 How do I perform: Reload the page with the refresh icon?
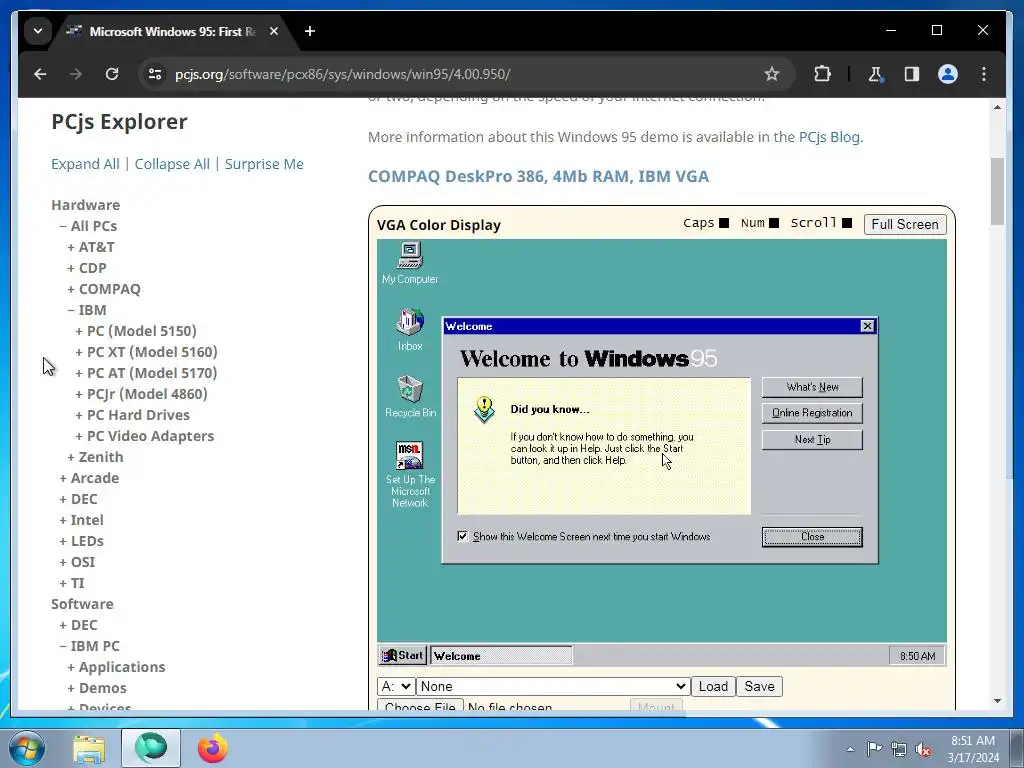coord(112,74)
